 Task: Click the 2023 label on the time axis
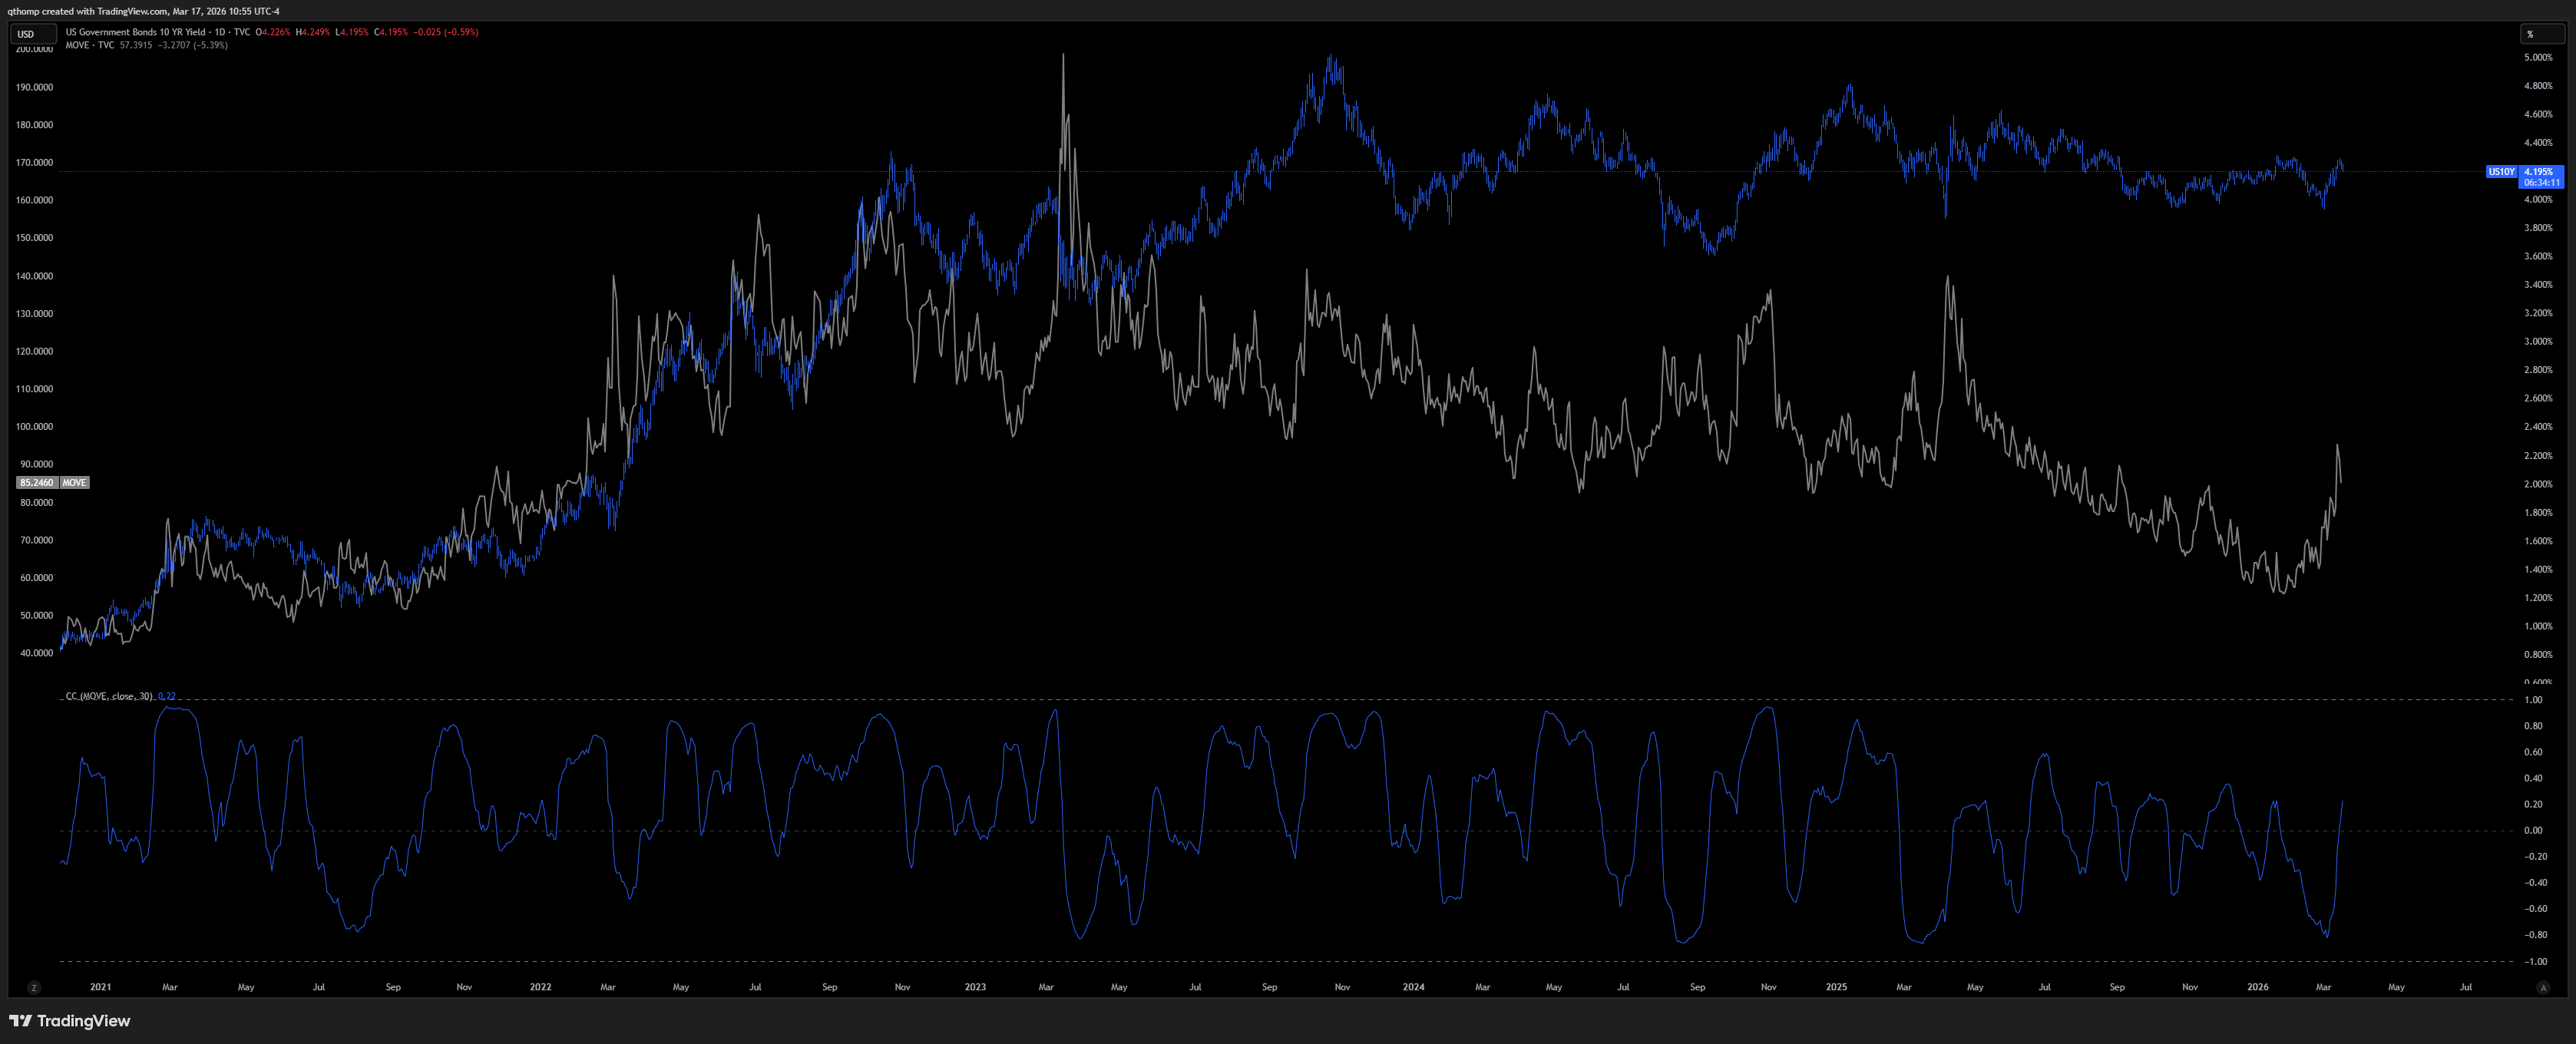click(975, 987)
